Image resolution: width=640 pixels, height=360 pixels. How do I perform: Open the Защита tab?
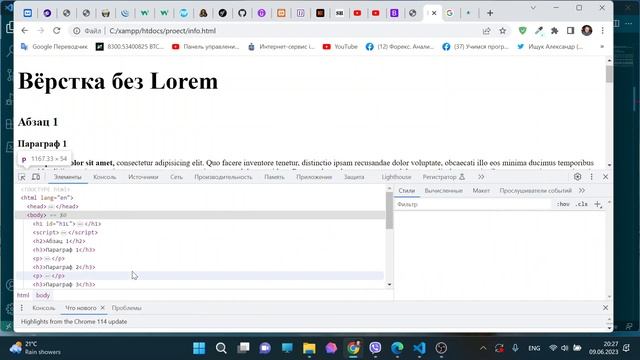click(x=354, y=177)
